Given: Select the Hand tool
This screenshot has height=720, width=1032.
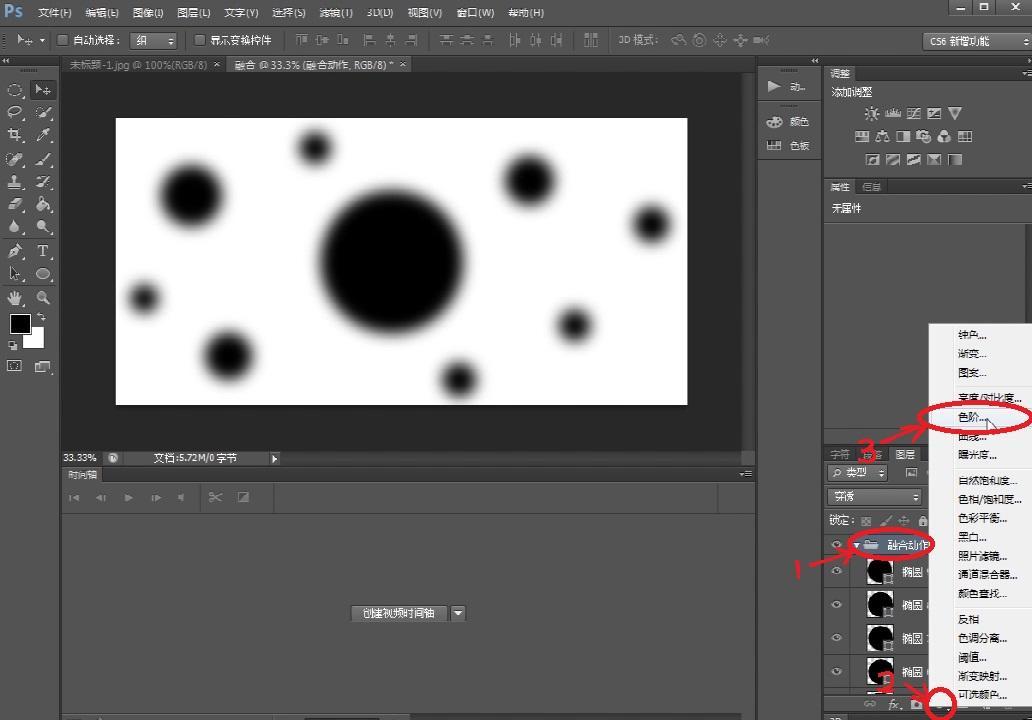Looking at the screenshot, I should [15, 298].
